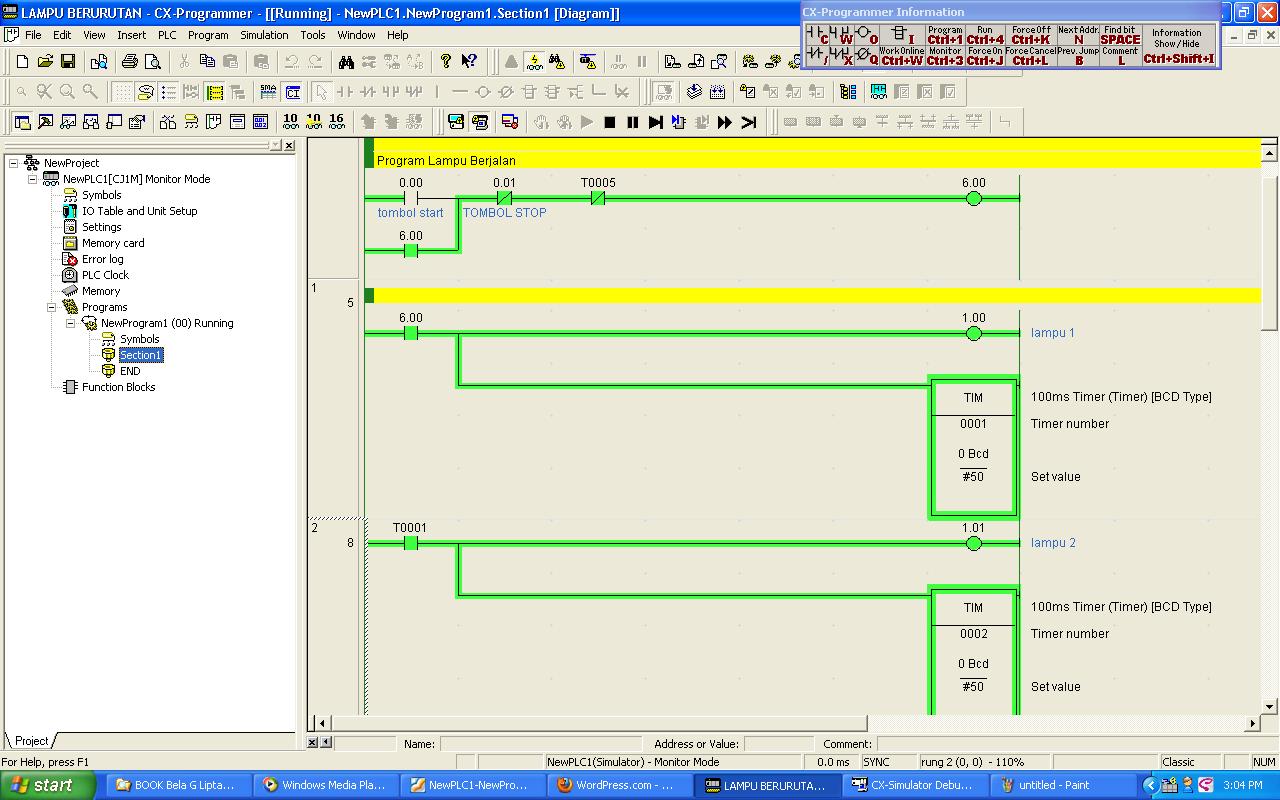Open the Insert menu

tap(131, 35)
